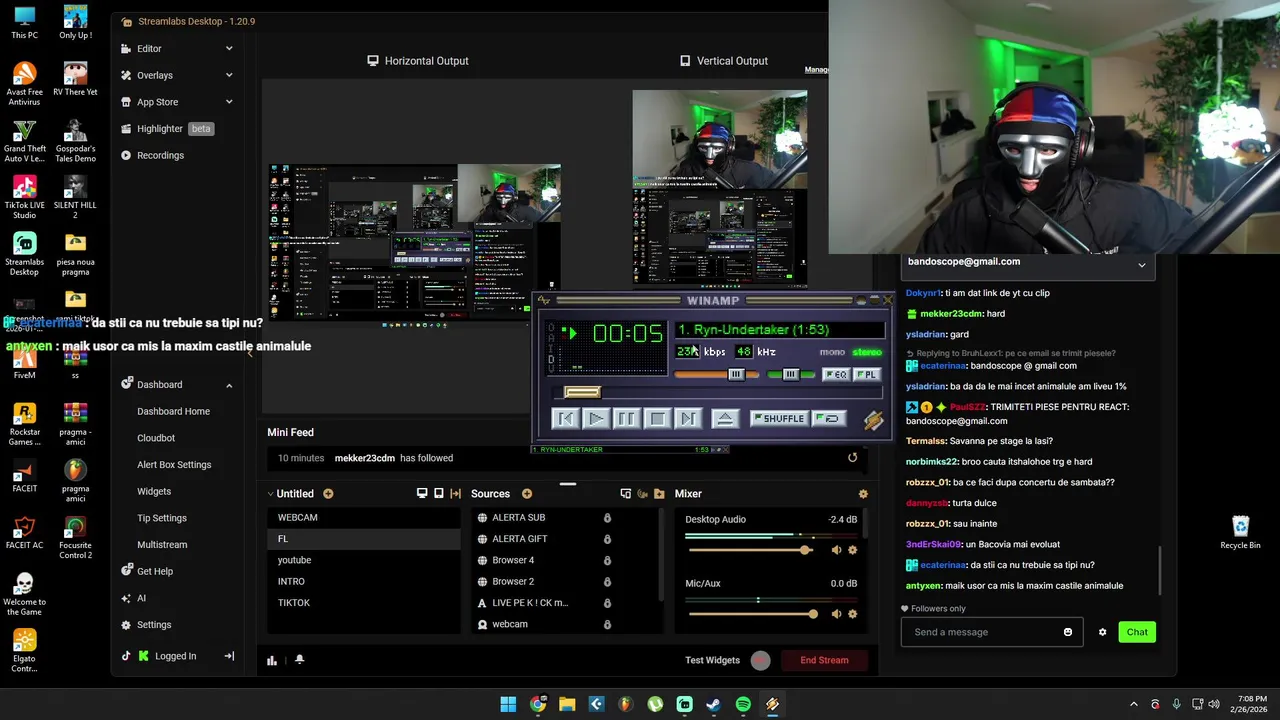
Task: Toggle Winamp EQ equalizer window
Action: coord(836,375)
